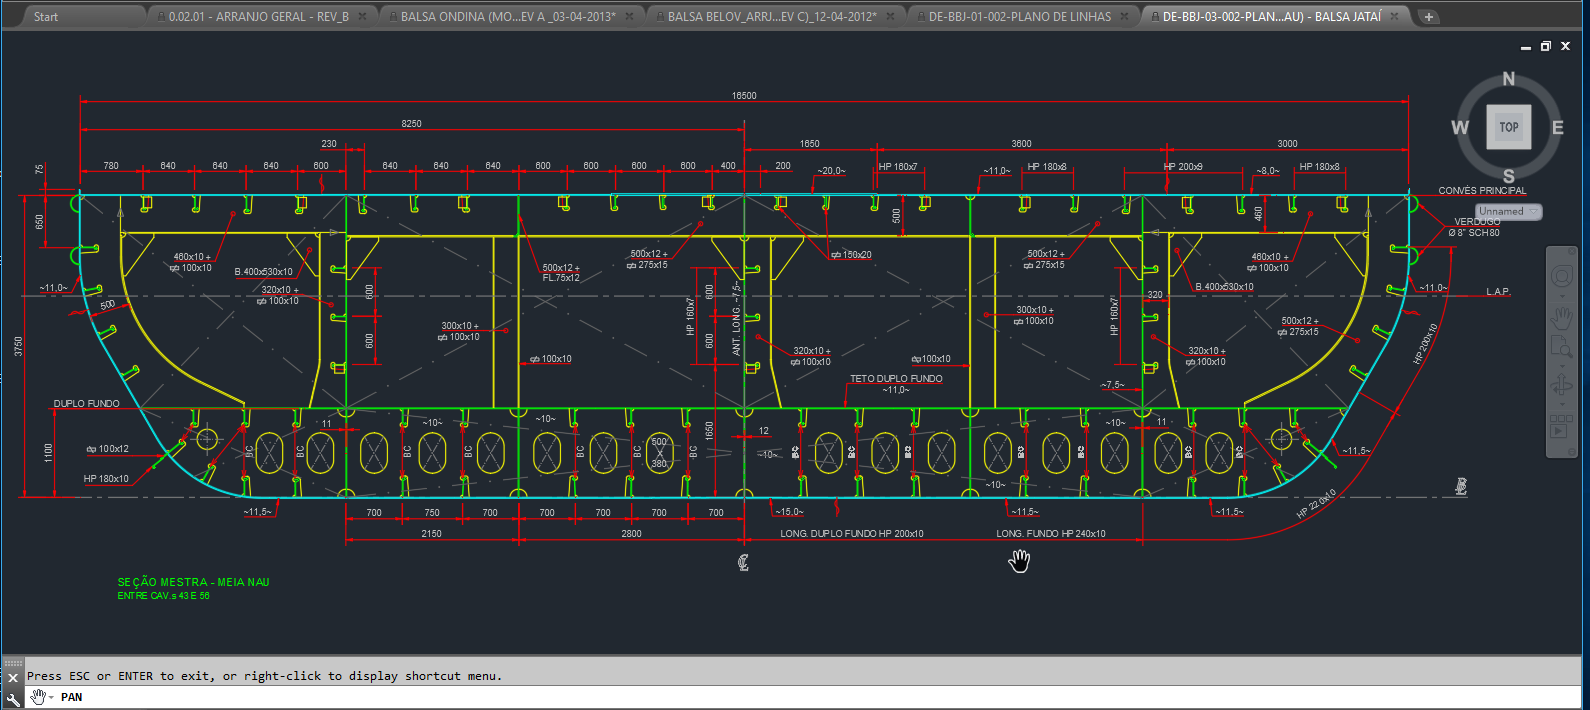Click the ShowMotion icon in navigation bar
The width and height of the screenshot is (1590, 710).
[x=1561, y=428]
